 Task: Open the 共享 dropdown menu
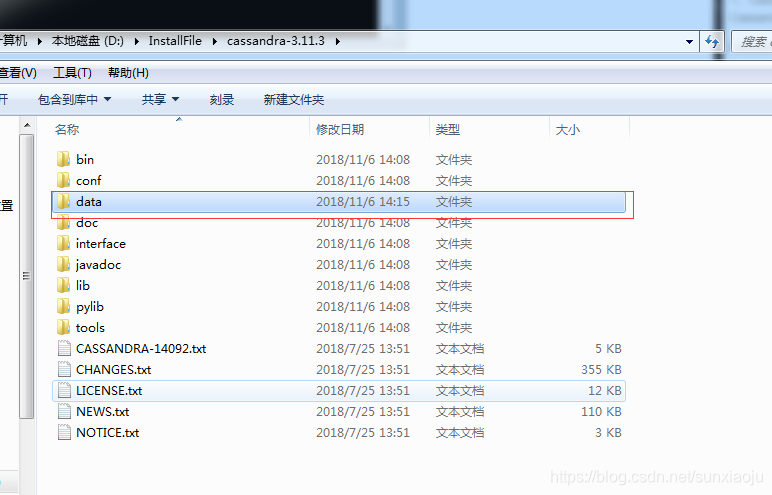pyautogui.click(x=160, y=100)
